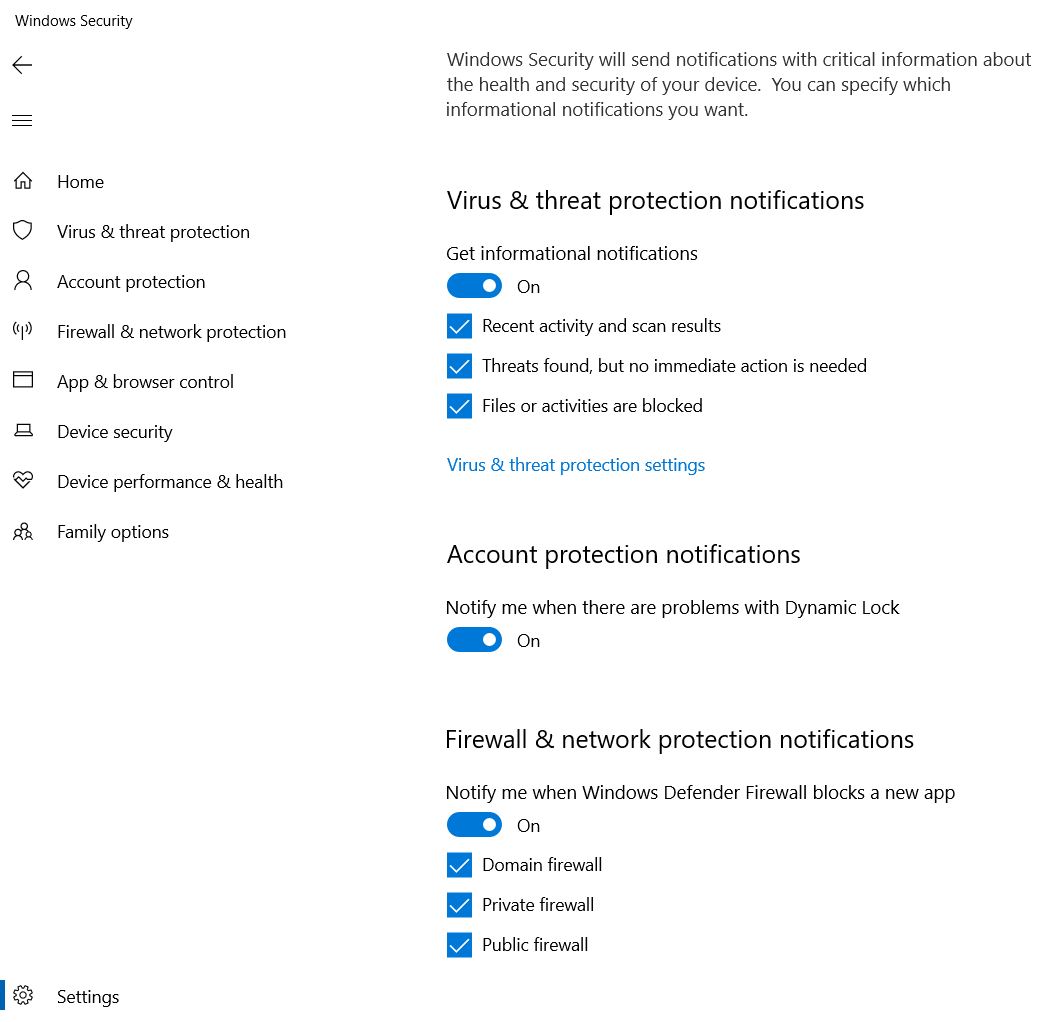Click the App & browser control icon

coord(23,381)
